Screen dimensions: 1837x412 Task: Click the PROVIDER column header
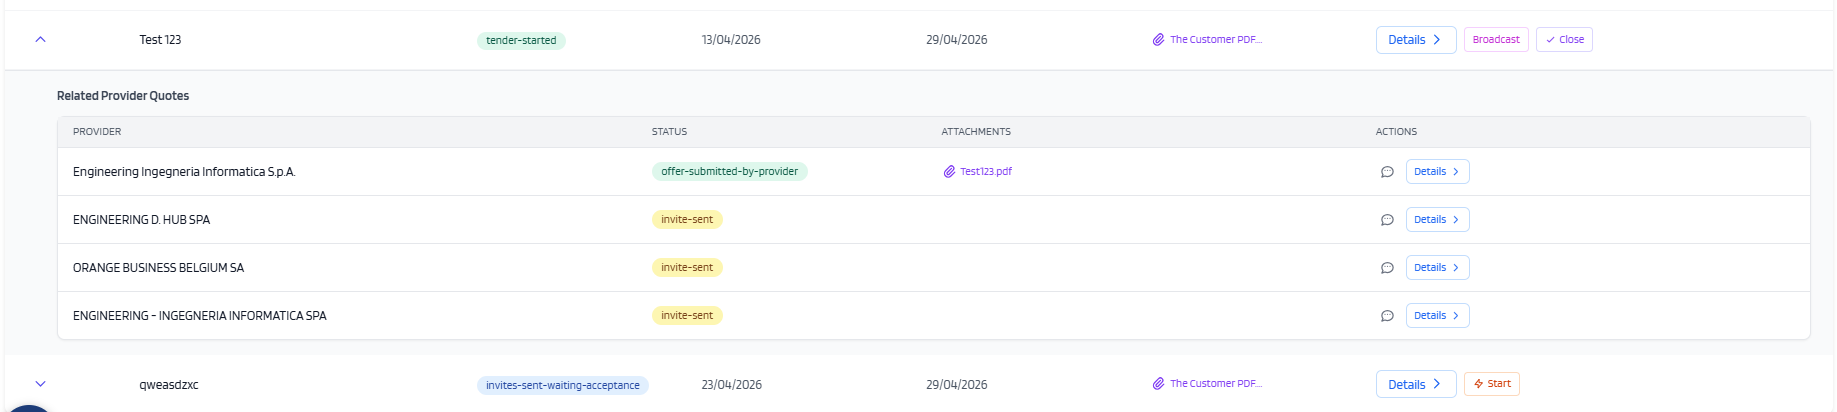tap(97, 132)
